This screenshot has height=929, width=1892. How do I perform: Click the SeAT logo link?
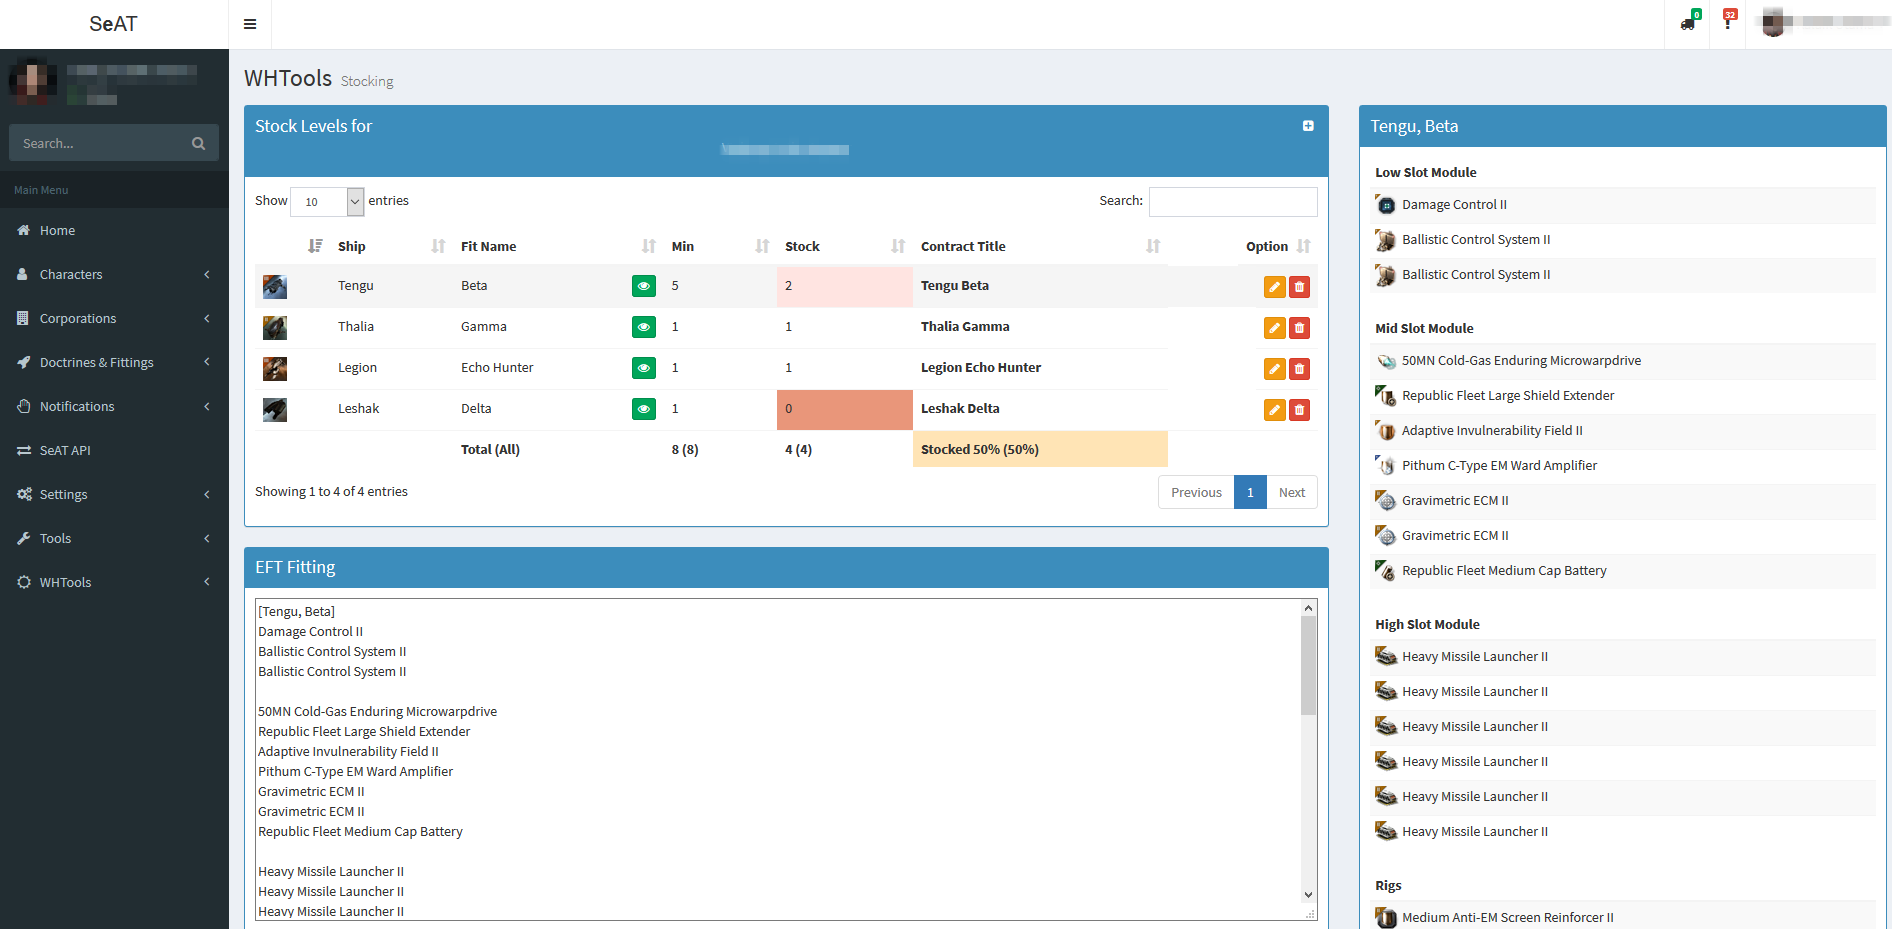click(113, 24)
